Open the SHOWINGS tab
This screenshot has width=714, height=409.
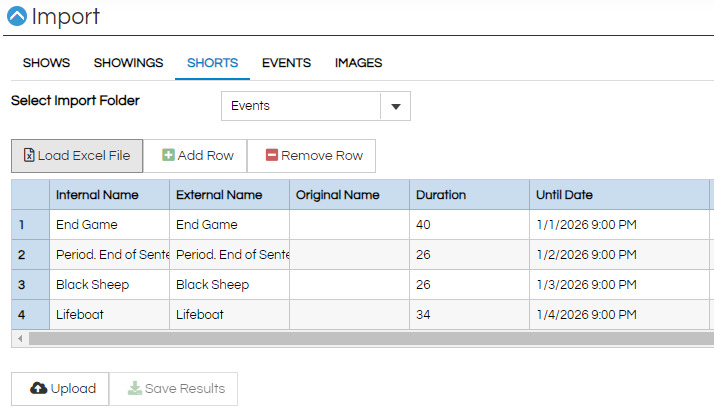pos(128,63)
